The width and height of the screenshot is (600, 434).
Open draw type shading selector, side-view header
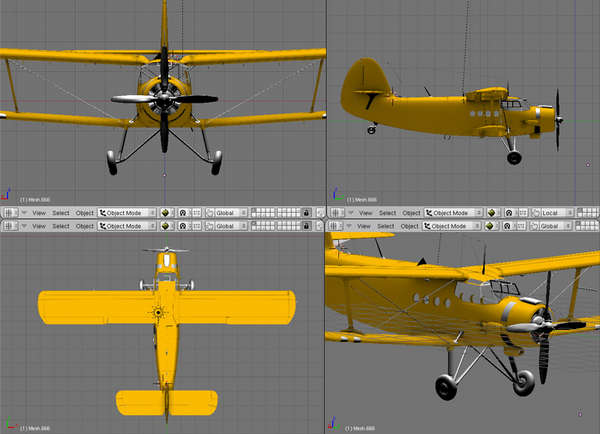coord(494,213)
